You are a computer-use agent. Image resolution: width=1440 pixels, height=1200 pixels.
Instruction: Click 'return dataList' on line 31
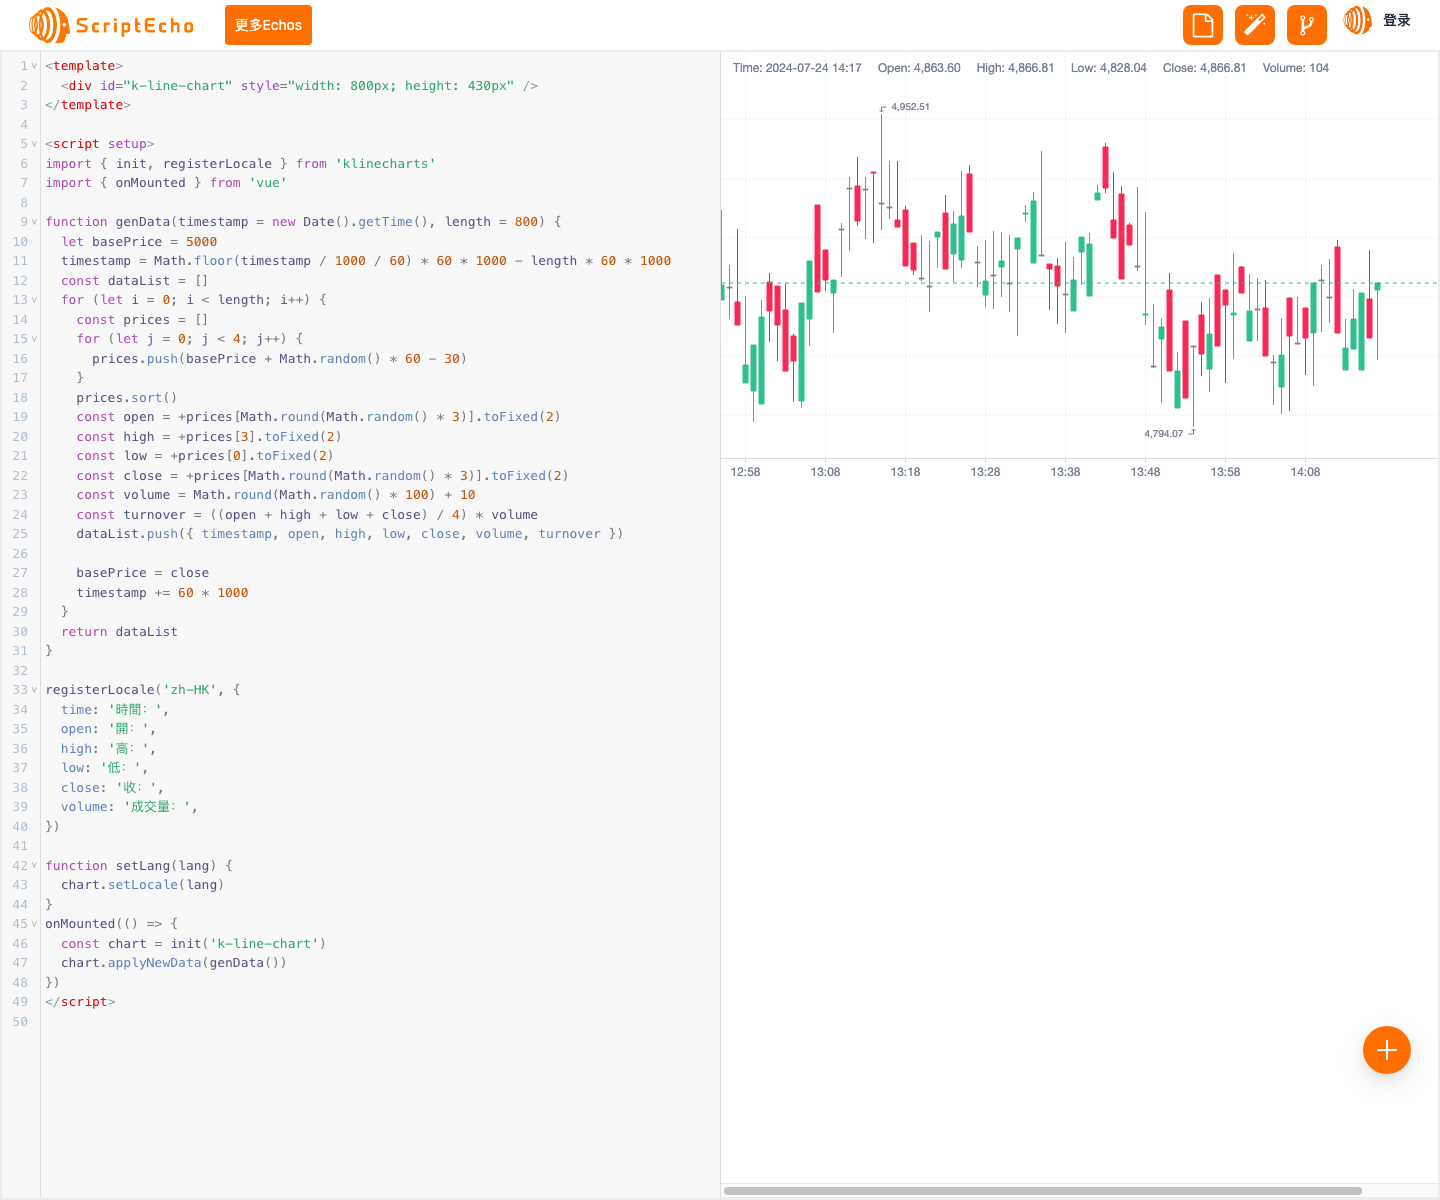pos(119,632)
